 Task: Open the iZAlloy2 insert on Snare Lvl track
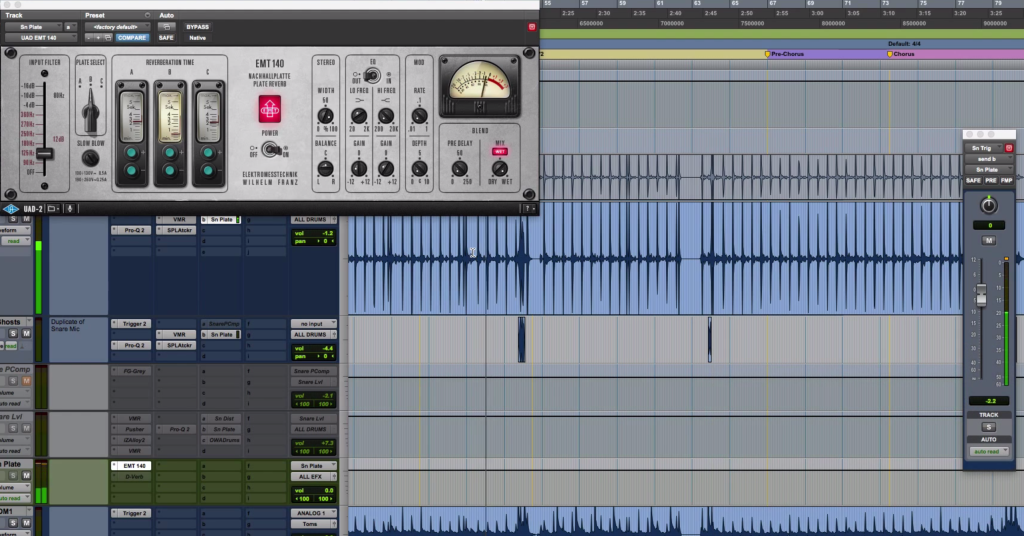point(135,440)
